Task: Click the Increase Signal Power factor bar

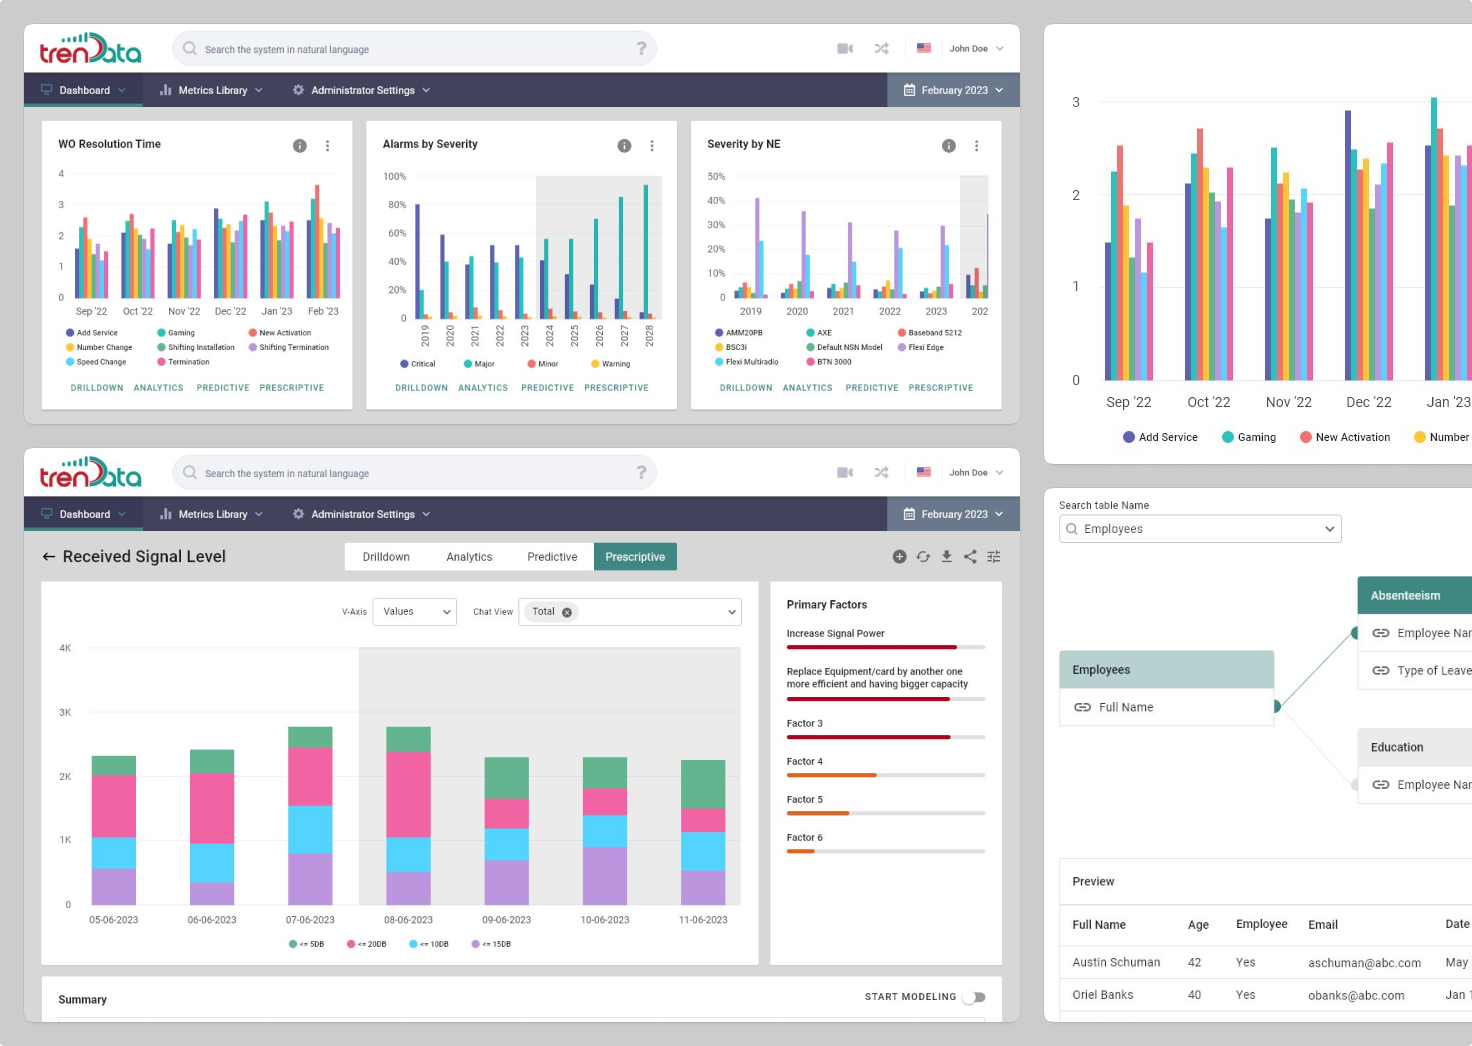Action: pos(885,647)
